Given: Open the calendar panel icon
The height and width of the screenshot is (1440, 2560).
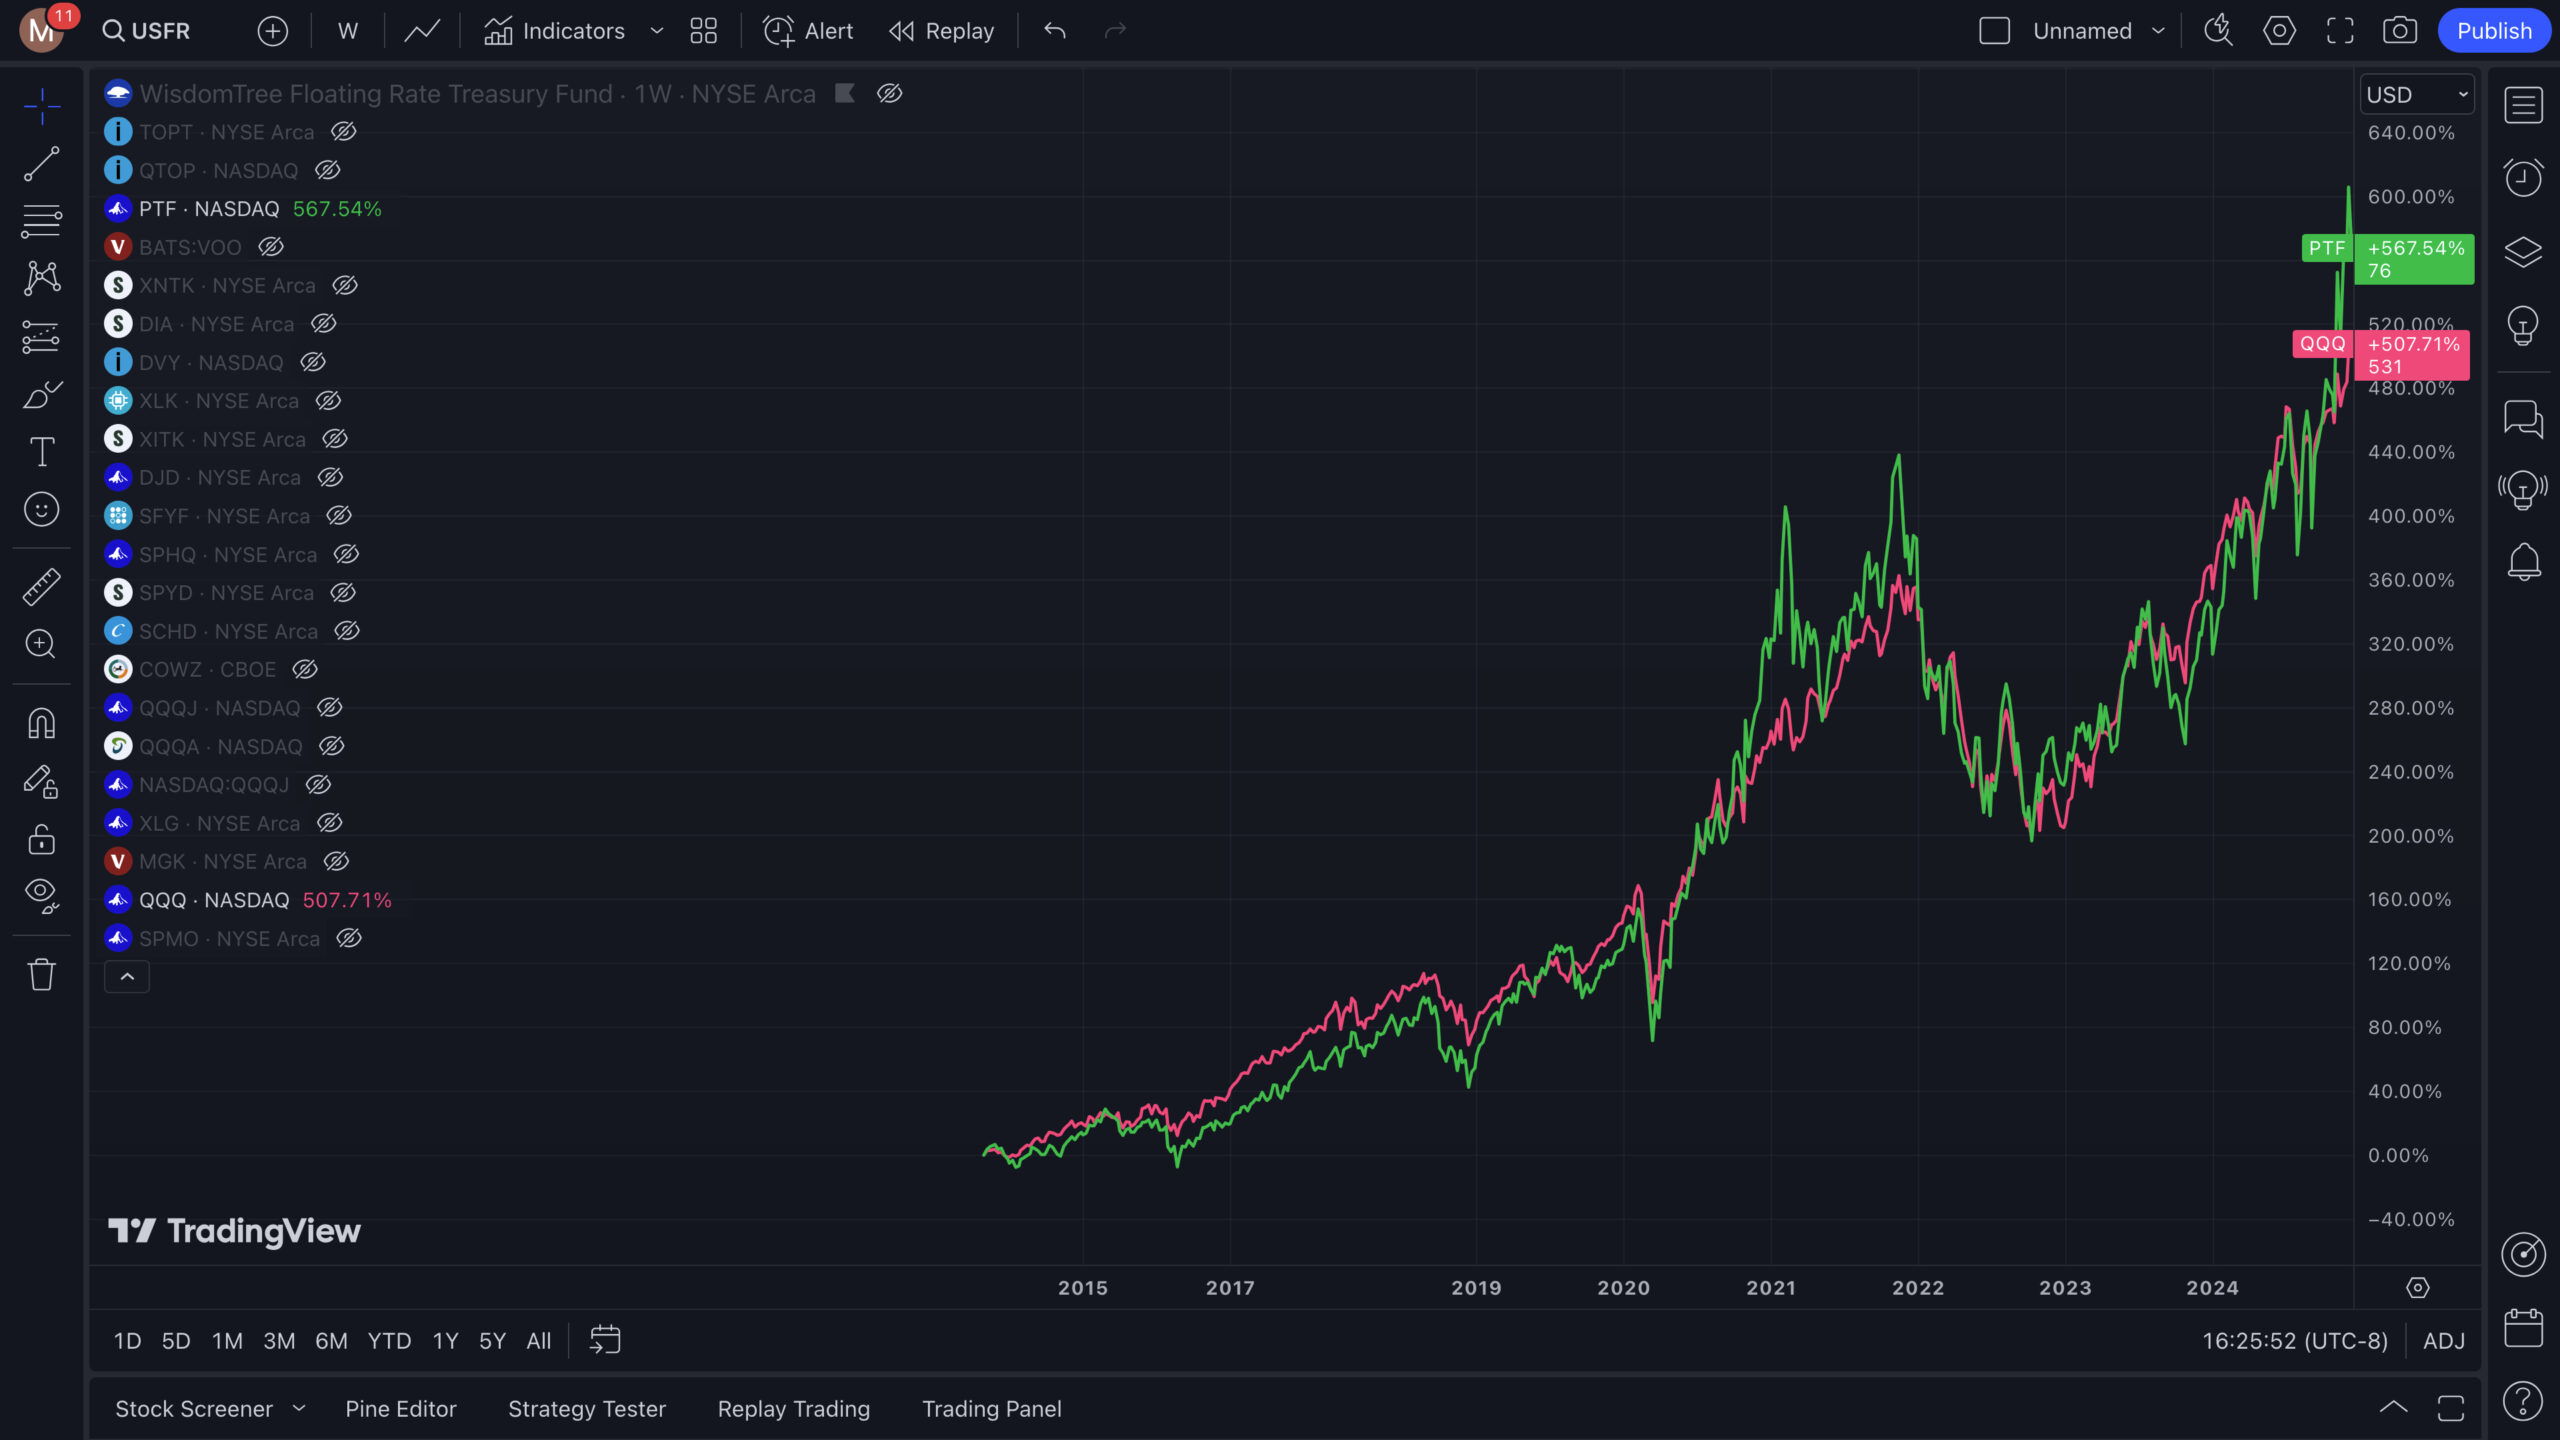Looking at the screenshot, I should (2523, 1328).
